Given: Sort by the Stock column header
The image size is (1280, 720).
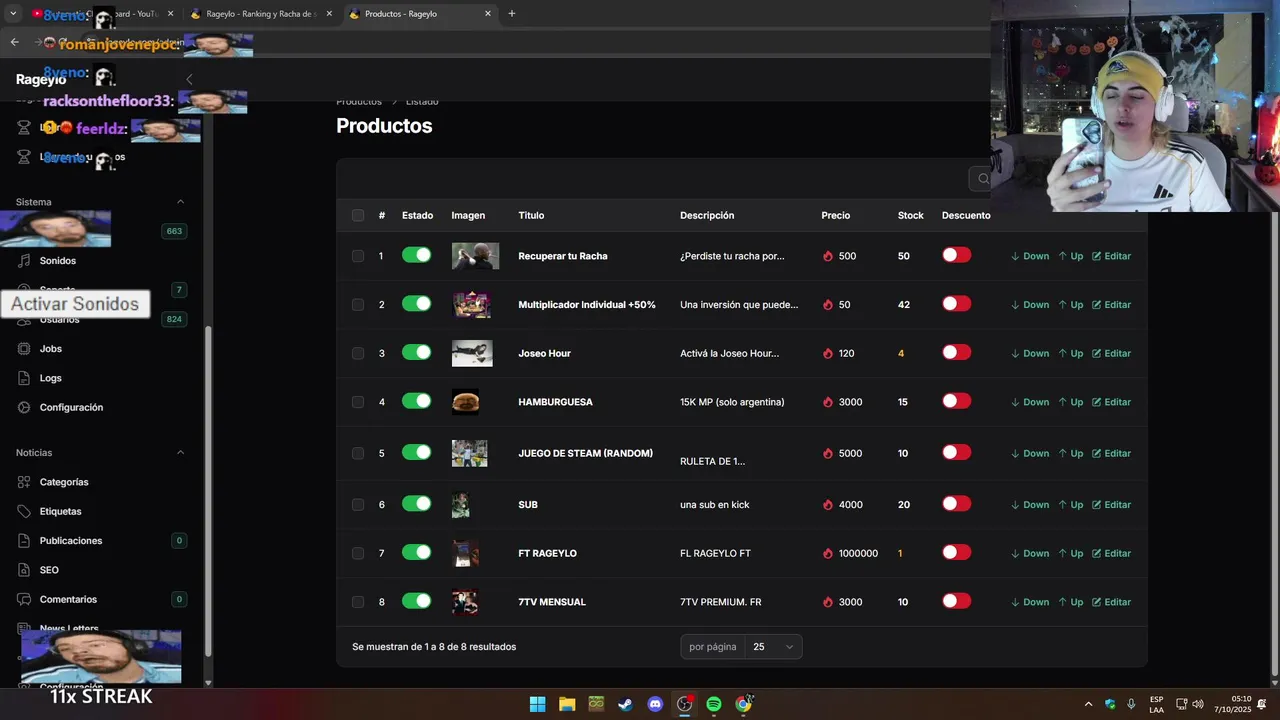Looking at the screenshot, I should 911,215.
